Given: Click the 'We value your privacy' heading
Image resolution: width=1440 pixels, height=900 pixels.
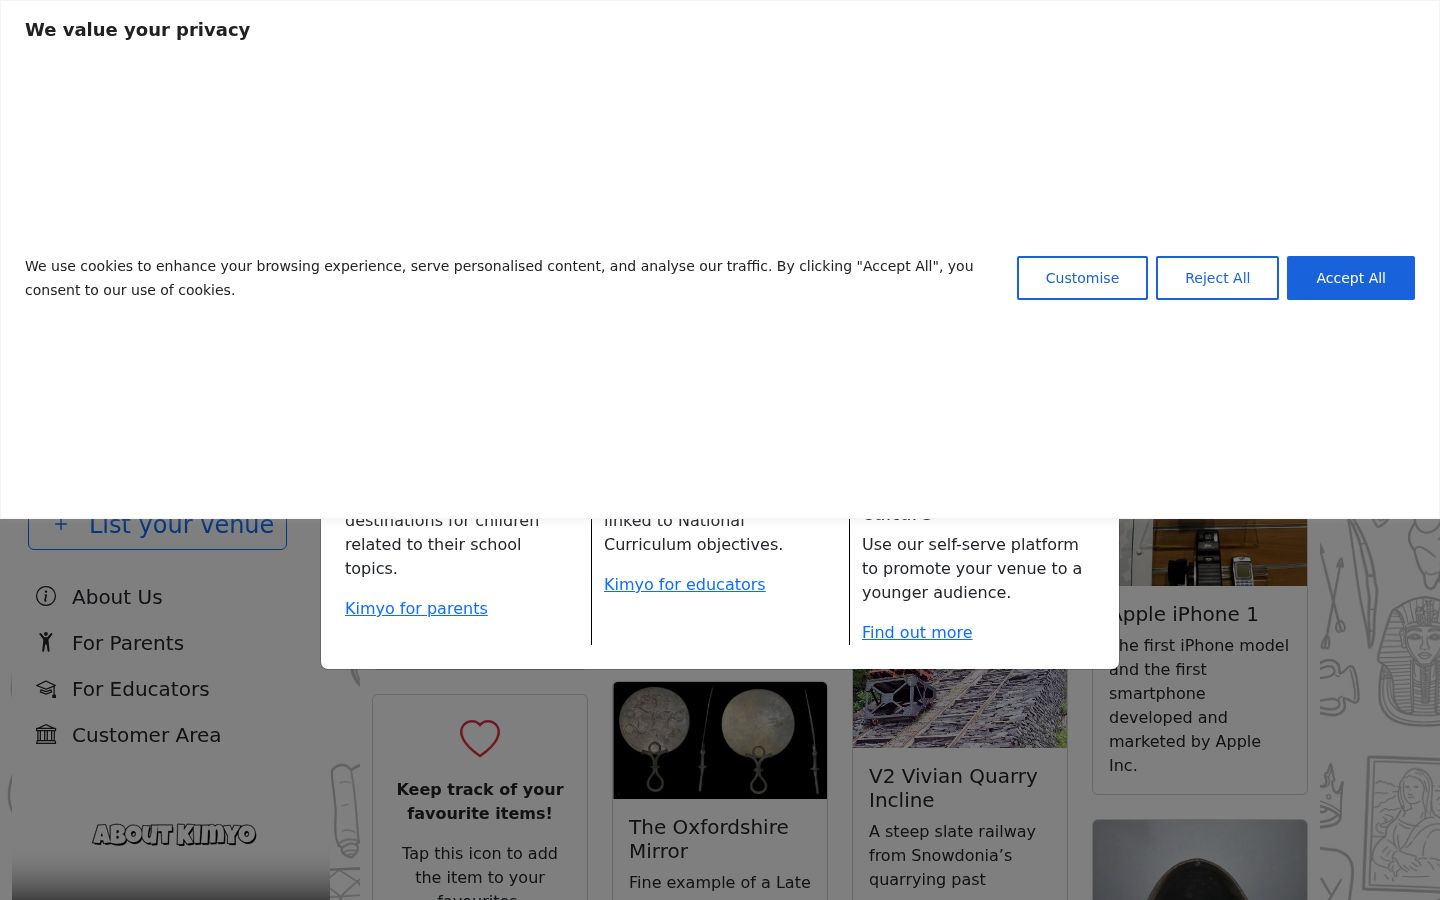Looking at the screenshot, I should [138, 30].
